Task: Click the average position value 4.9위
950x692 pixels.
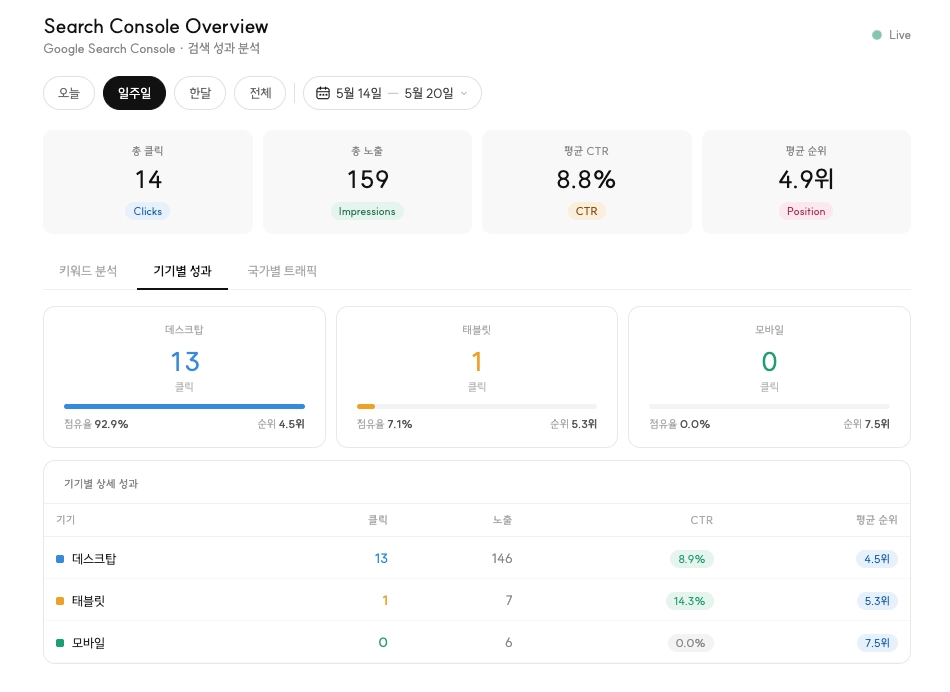Action: [806, 179]
